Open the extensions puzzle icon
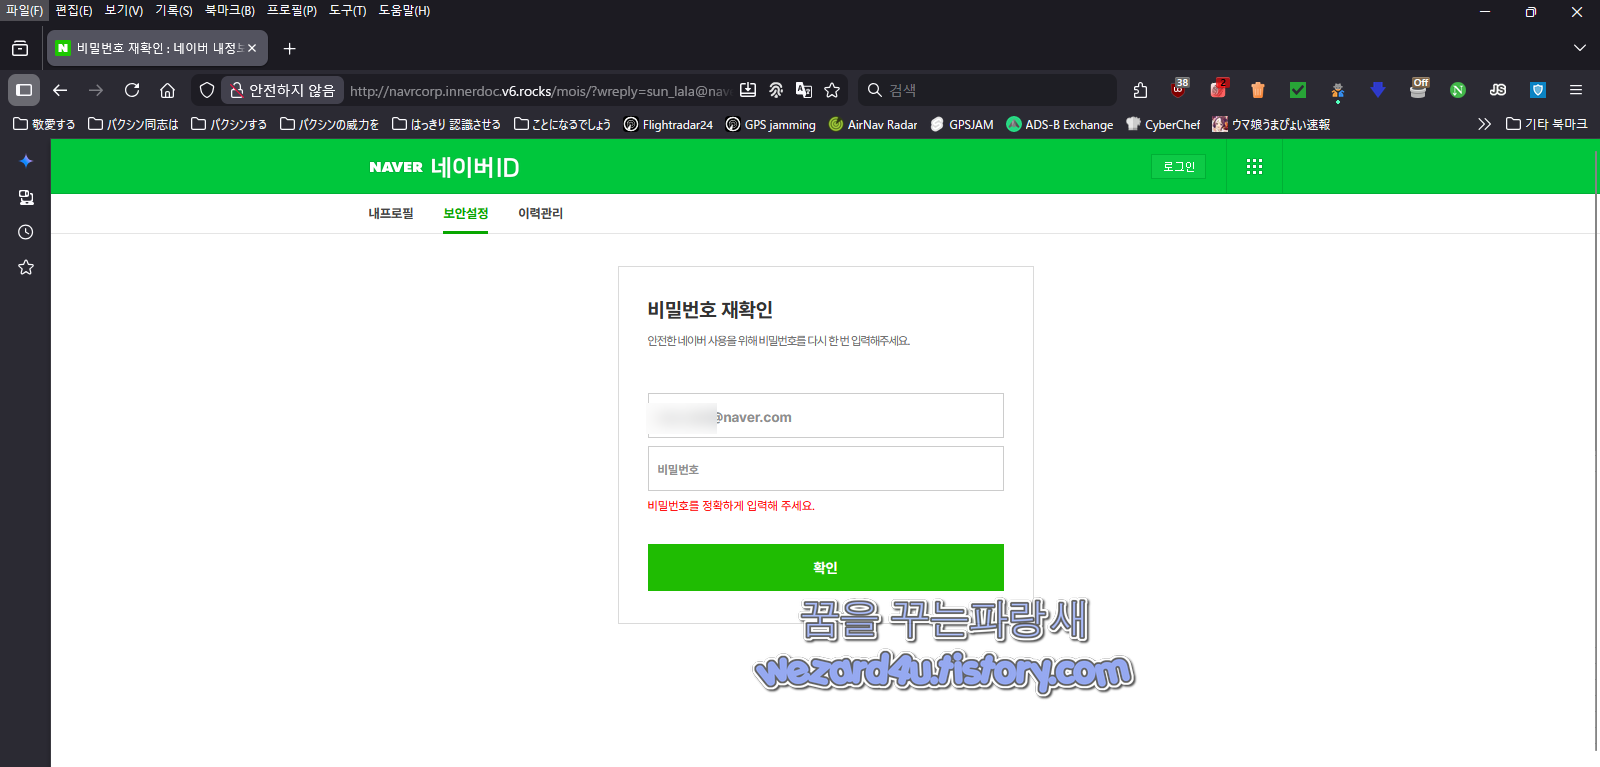The width and height of the screenshot is (1600, 767). 1140,90
